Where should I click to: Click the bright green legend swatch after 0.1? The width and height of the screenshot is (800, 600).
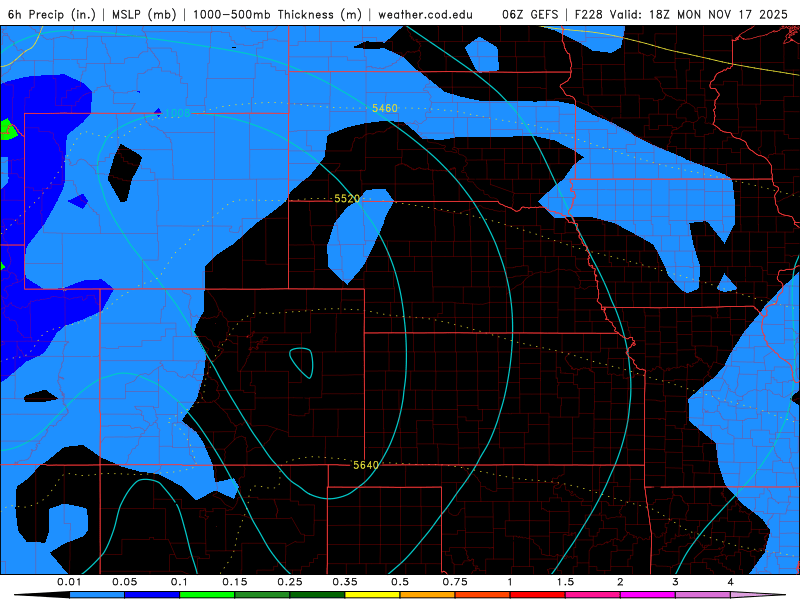(207, 595)
